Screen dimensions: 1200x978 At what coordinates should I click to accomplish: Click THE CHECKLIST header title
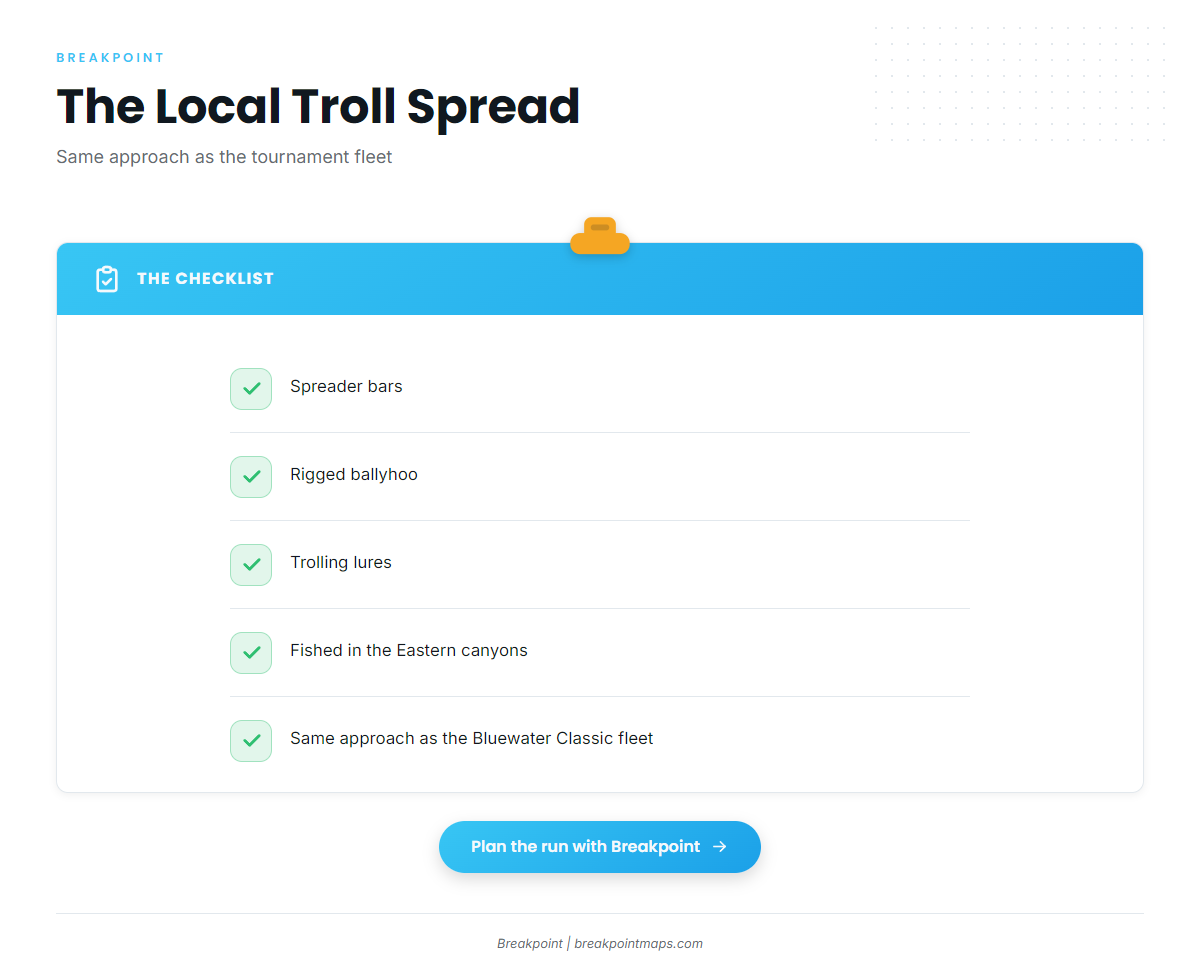[x=205, y=279]
